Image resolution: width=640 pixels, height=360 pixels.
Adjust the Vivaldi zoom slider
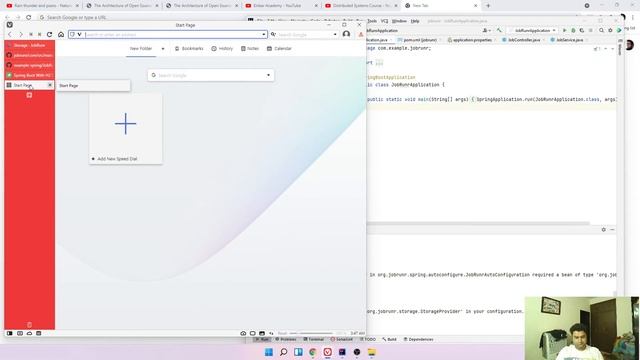click(311, 333)
